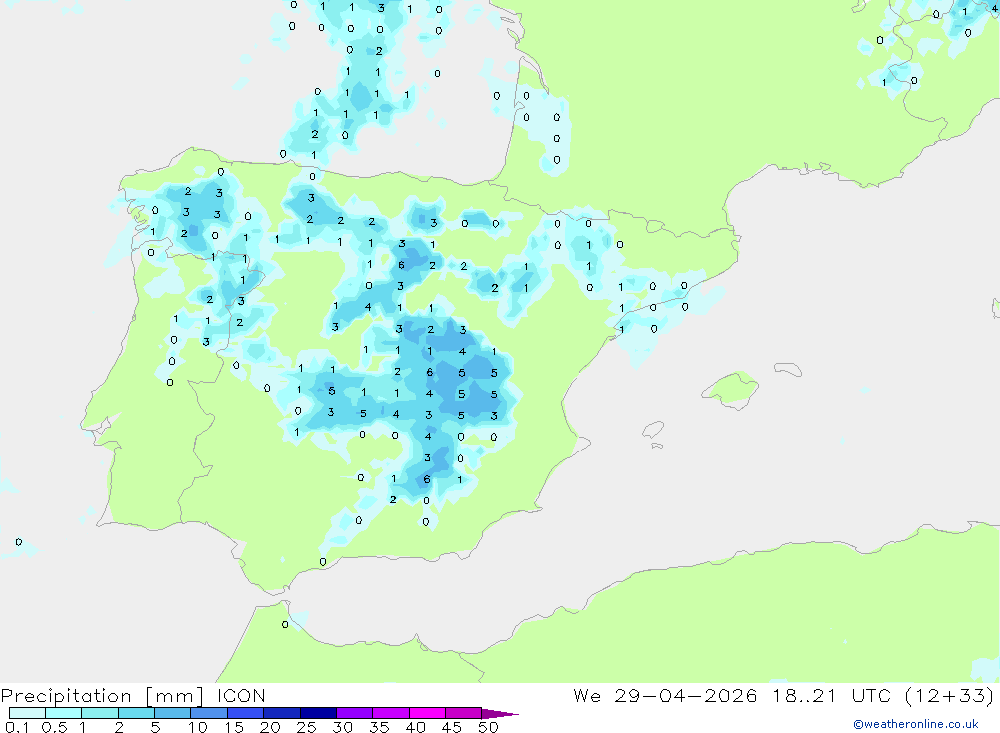Click the weekday label 'We'
Viewport: 1000px width, 733px height.
click(587, 695)
